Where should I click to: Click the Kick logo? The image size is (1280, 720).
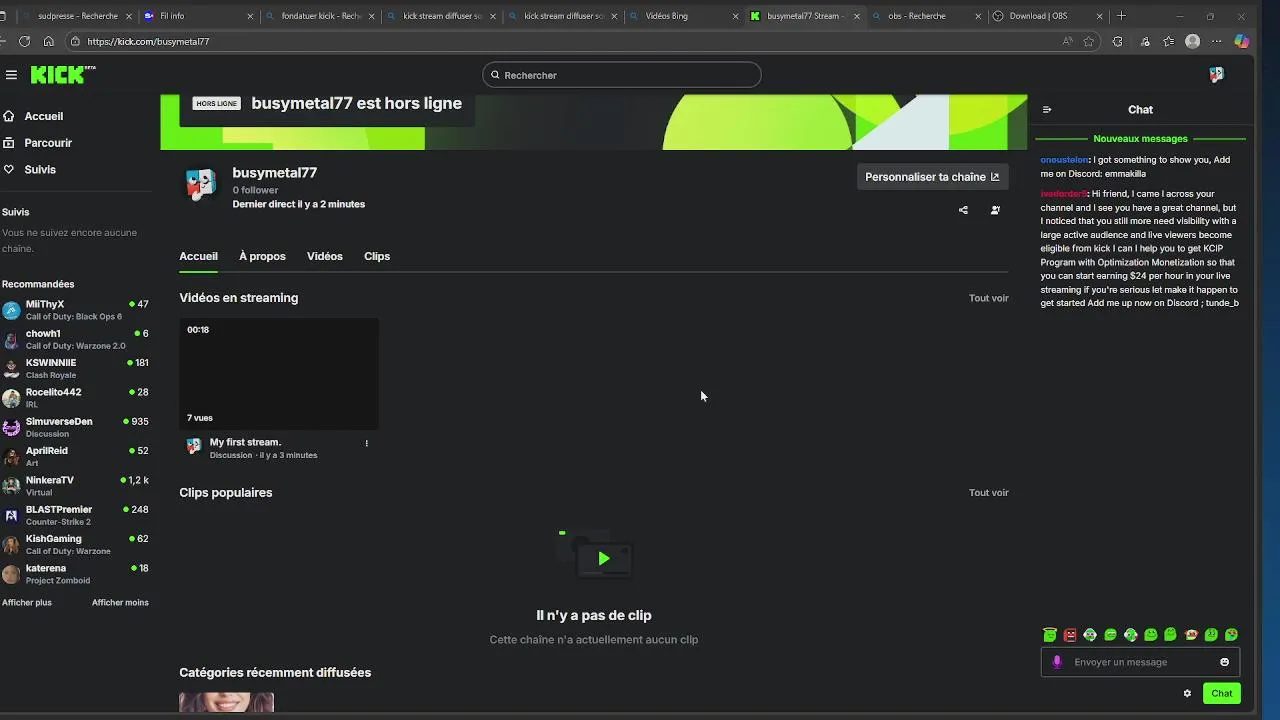pos(62,75)
